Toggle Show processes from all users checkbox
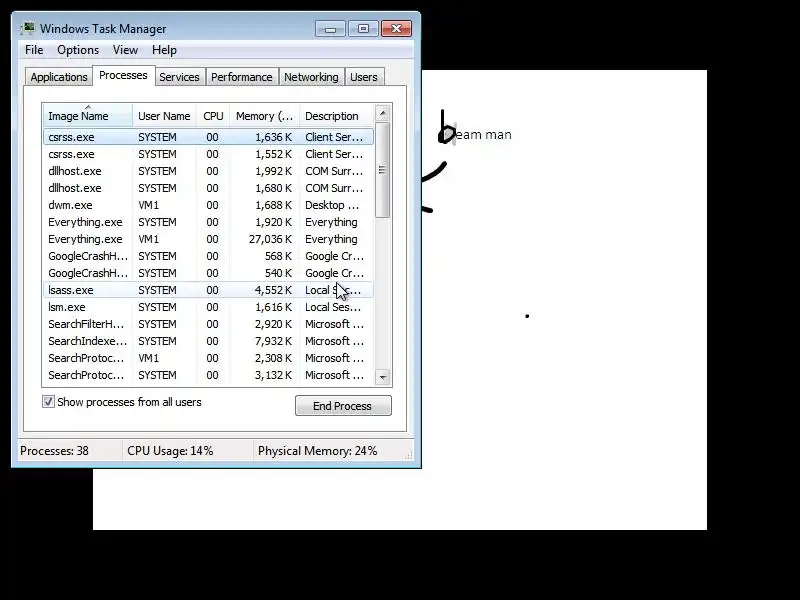 point(48,402)
